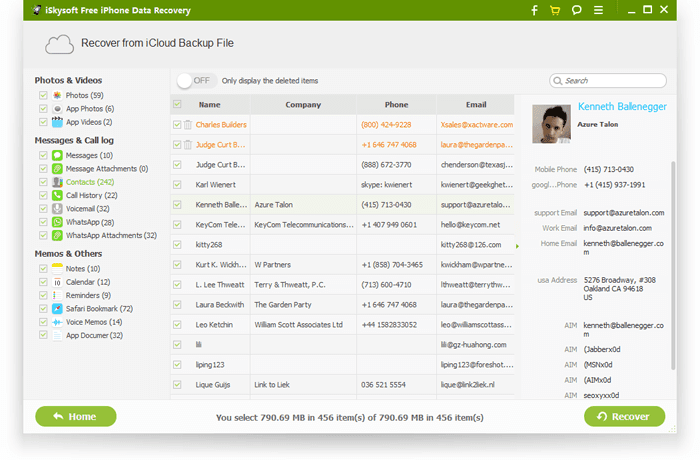700x460 pixels.
Task: Click the Safari Bookmark compass icon
Action: tap(57, 309)
